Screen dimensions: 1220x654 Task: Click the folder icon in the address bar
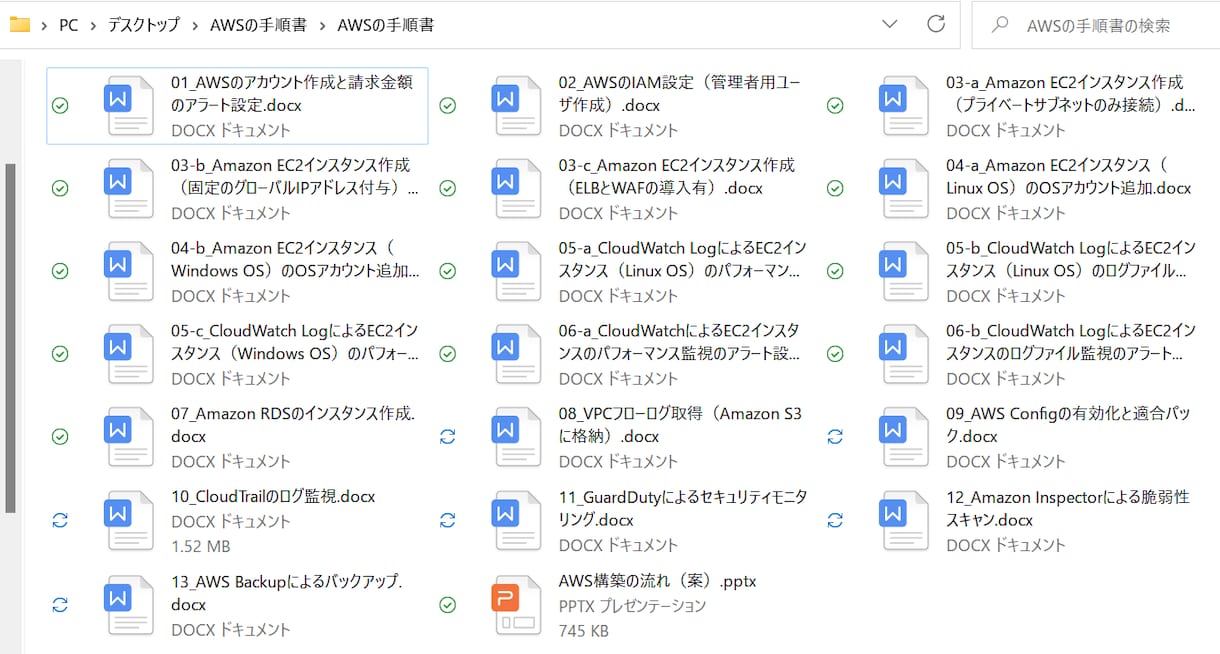[x=19, y=24]
